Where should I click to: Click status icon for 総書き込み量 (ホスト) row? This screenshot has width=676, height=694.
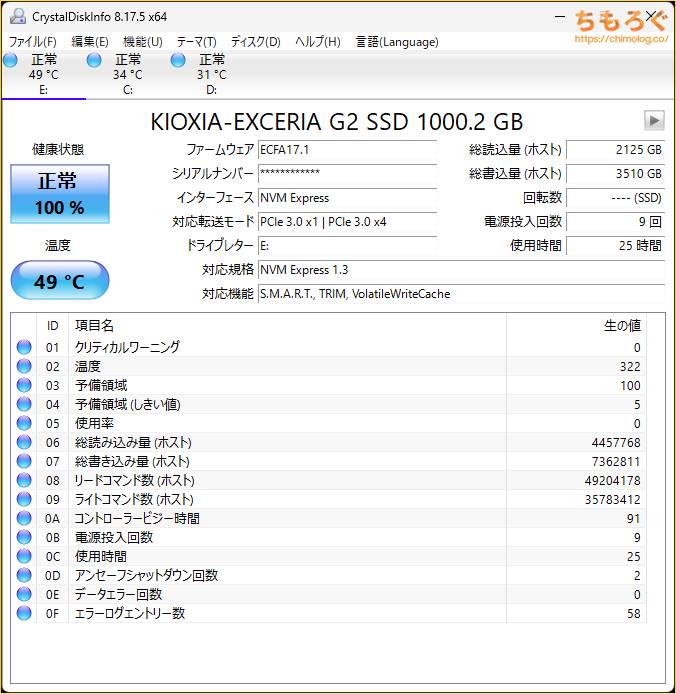[x=24, y=461]
